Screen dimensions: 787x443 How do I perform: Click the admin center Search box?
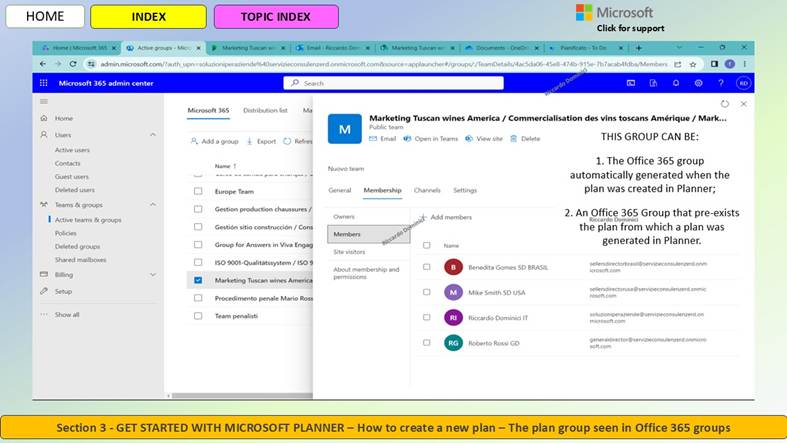(394, 83)
